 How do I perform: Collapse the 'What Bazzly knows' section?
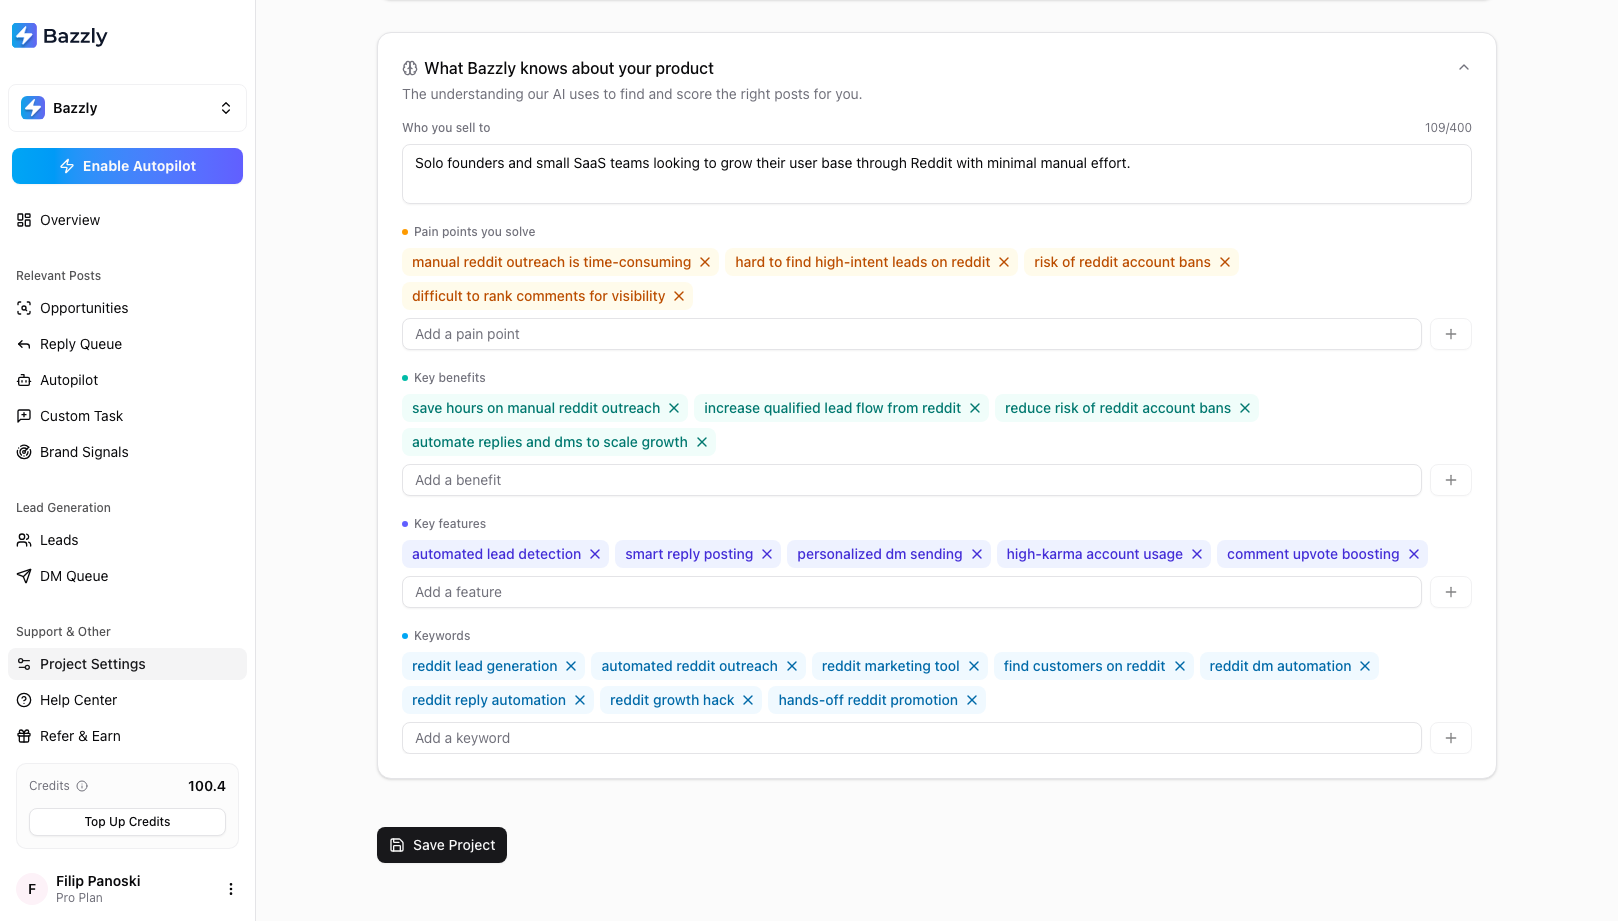click(x=1464, y=68)
